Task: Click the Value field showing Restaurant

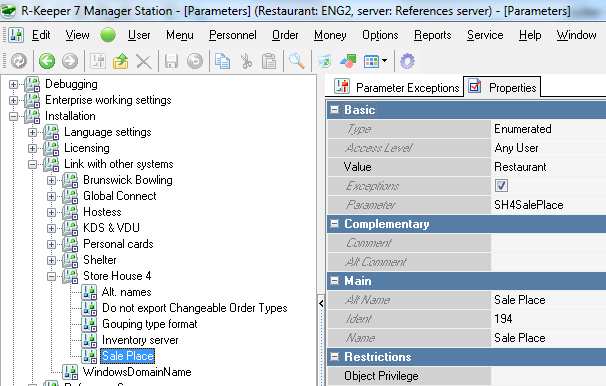Action: 548,167
